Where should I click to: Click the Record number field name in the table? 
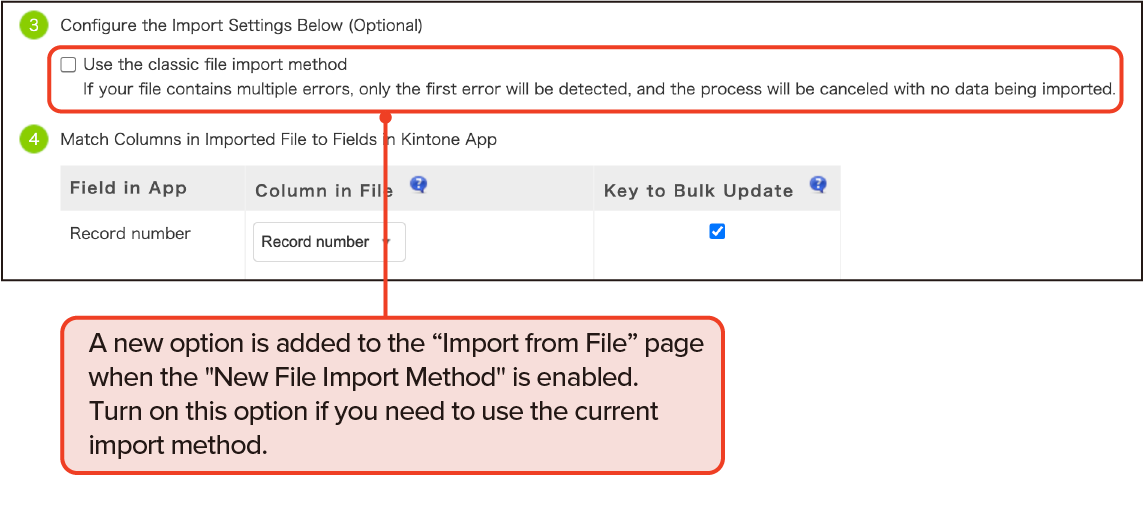(130, 234)
